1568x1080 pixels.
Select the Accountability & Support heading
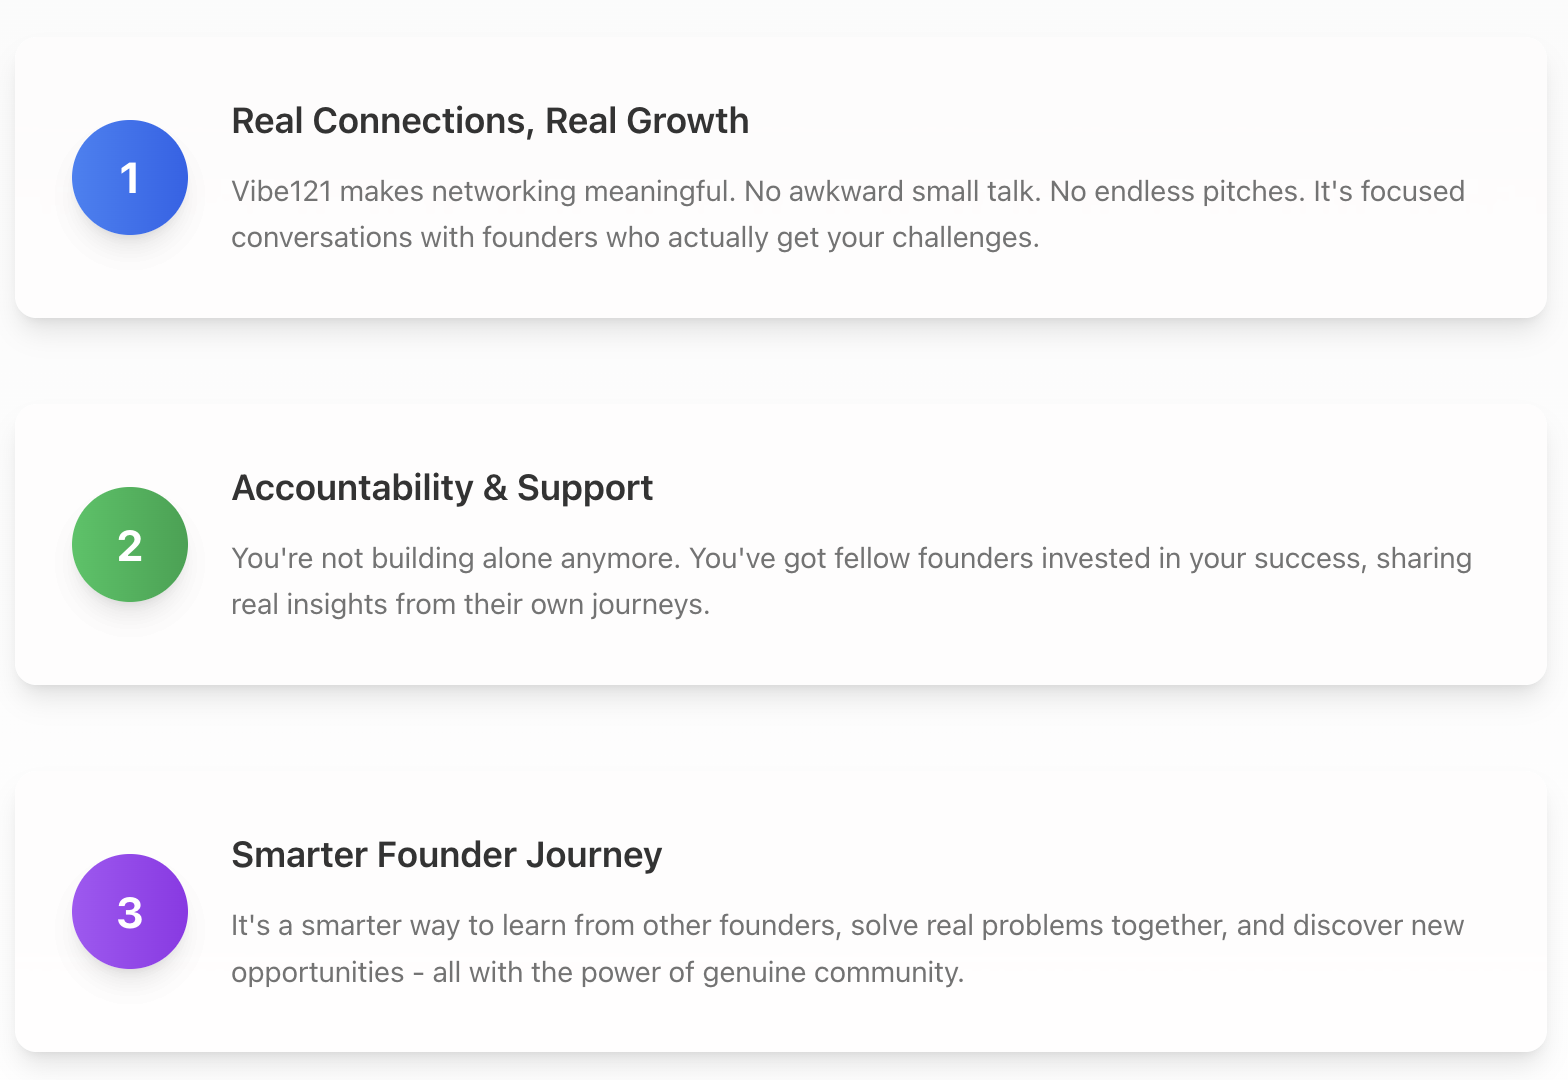(442, 488)
